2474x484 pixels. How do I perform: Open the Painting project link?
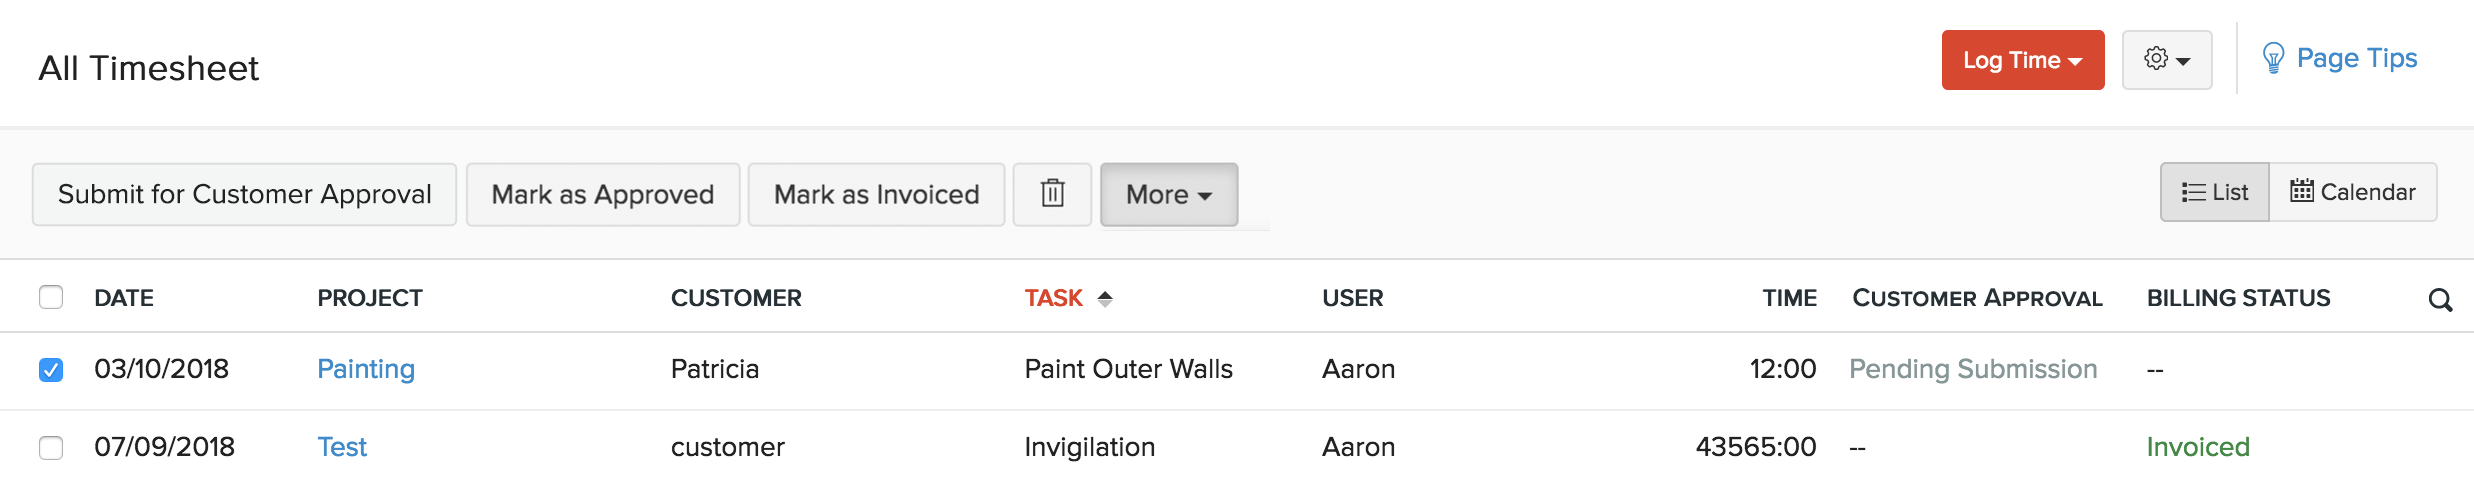coord(366,369)
